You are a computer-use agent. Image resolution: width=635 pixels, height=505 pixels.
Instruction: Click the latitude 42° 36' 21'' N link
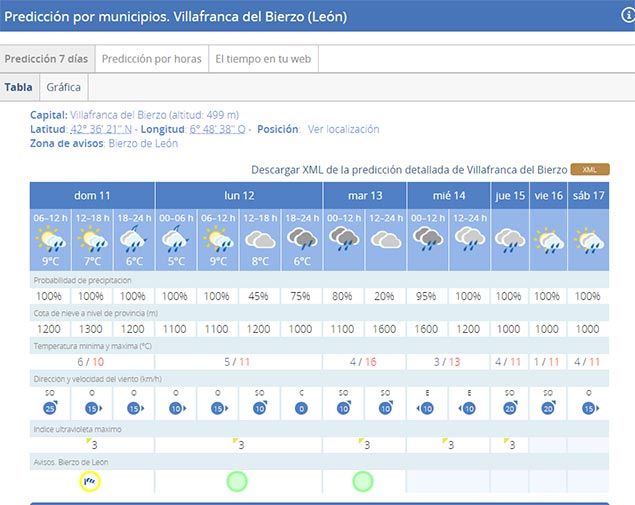(103, 129)
